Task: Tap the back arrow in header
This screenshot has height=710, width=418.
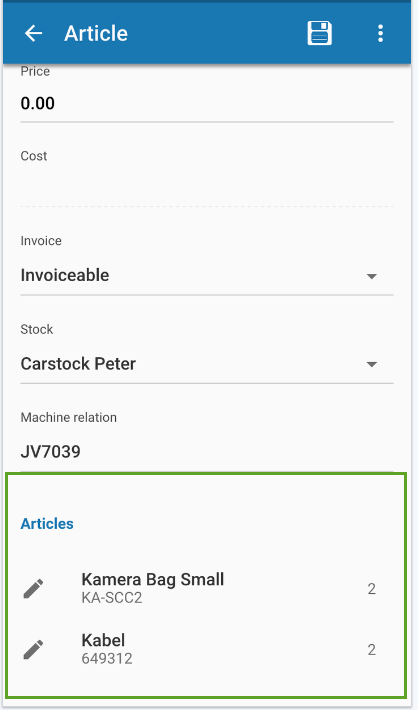Action: click(x=34, y=34)
